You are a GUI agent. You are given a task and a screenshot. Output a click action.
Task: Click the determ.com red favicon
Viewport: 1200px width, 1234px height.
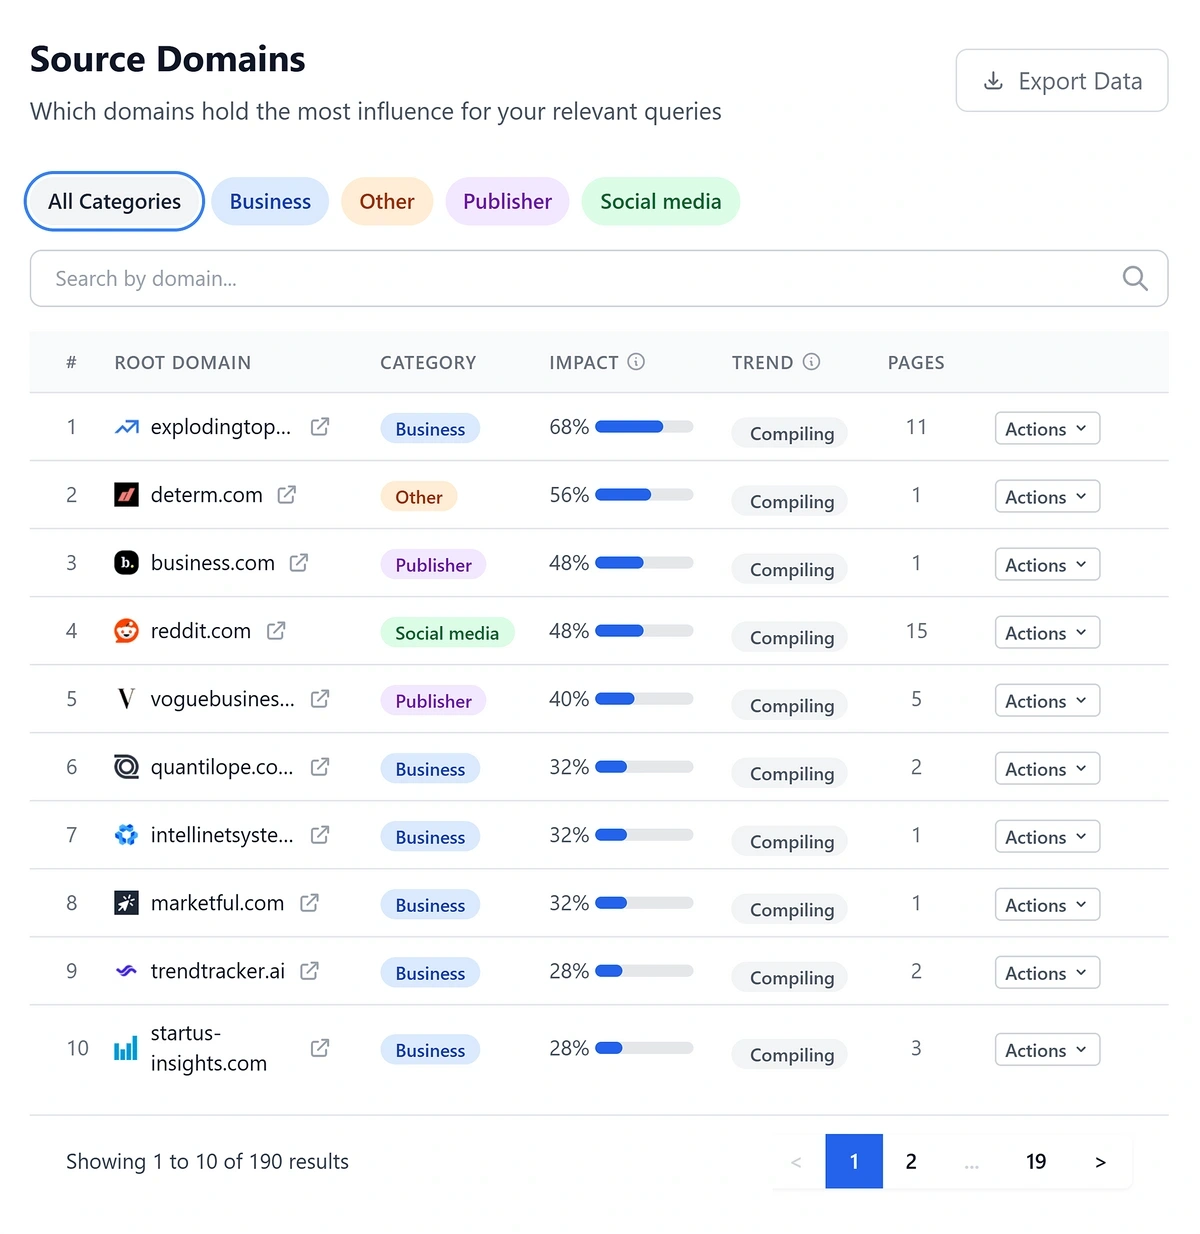(x=126, y=495)
